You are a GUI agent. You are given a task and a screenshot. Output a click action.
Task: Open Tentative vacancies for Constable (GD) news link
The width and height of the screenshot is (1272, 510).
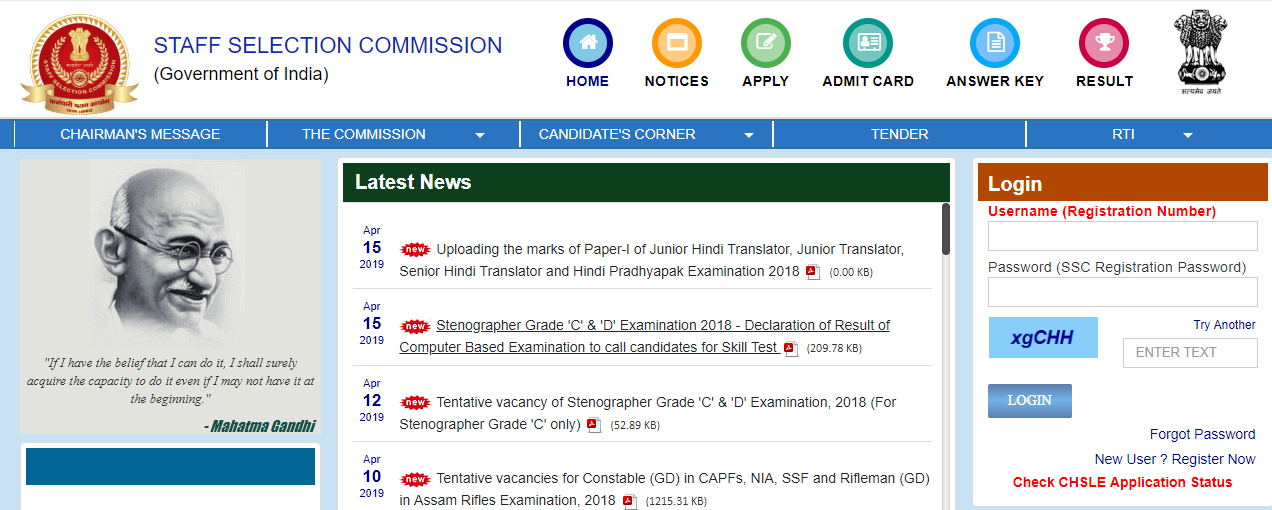[x=664, y=489]
